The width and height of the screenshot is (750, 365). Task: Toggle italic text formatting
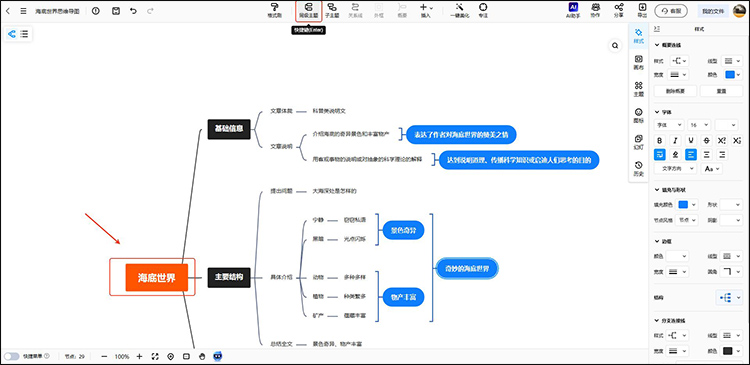tap(675, 141)
